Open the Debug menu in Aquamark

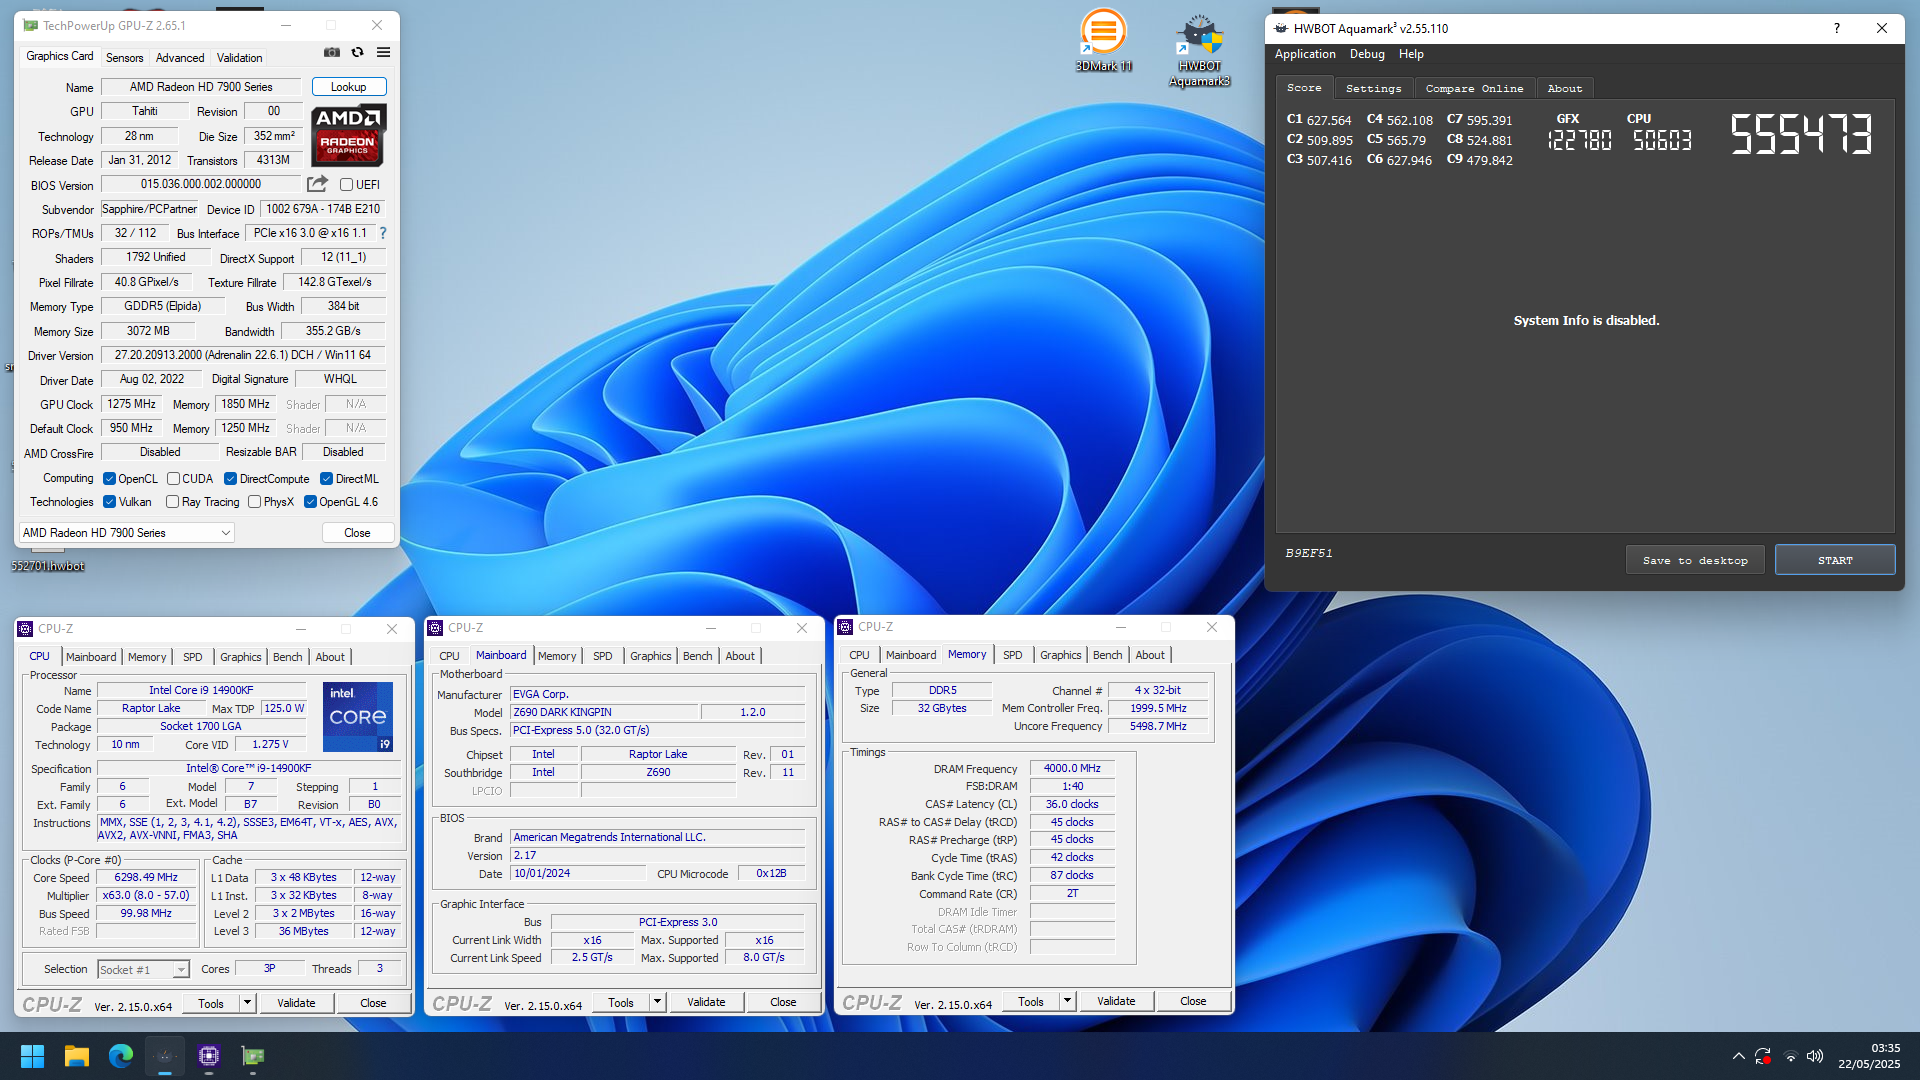point(1366,54)
